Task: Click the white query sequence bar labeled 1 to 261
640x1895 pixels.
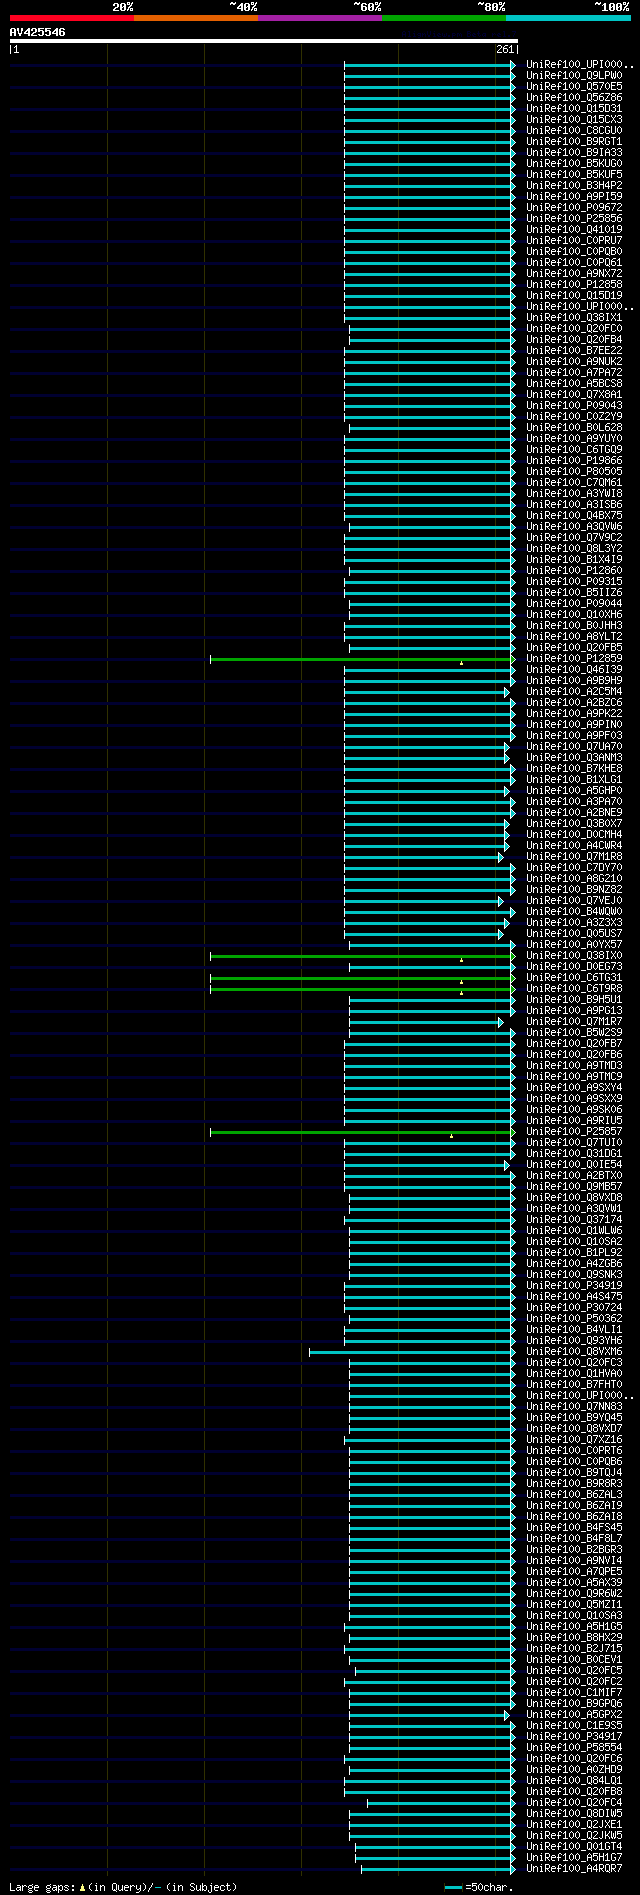Action: tap(263, 41)
